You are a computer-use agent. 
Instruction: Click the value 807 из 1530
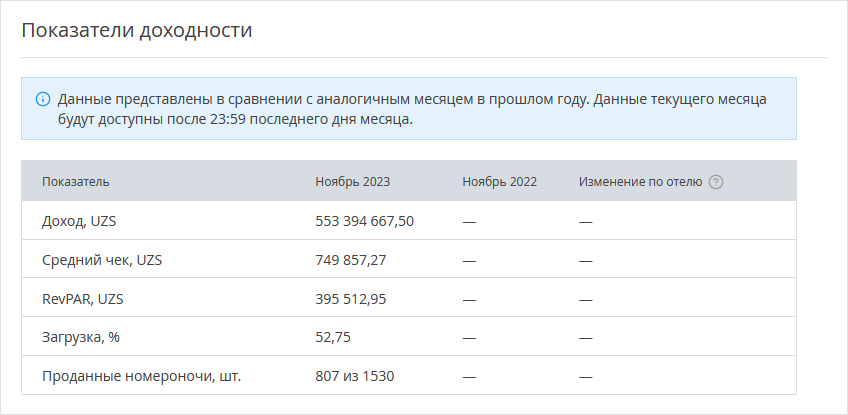[x=355, y=376]
